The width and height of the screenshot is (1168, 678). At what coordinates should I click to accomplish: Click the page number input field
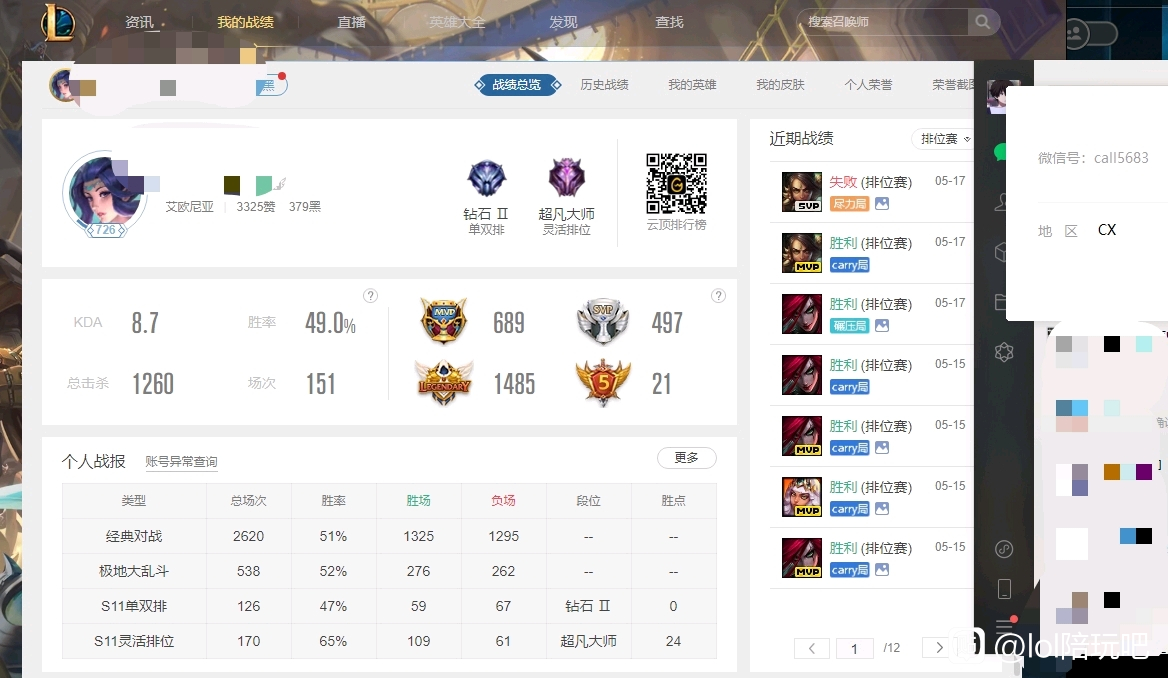(x=854, y=648)
